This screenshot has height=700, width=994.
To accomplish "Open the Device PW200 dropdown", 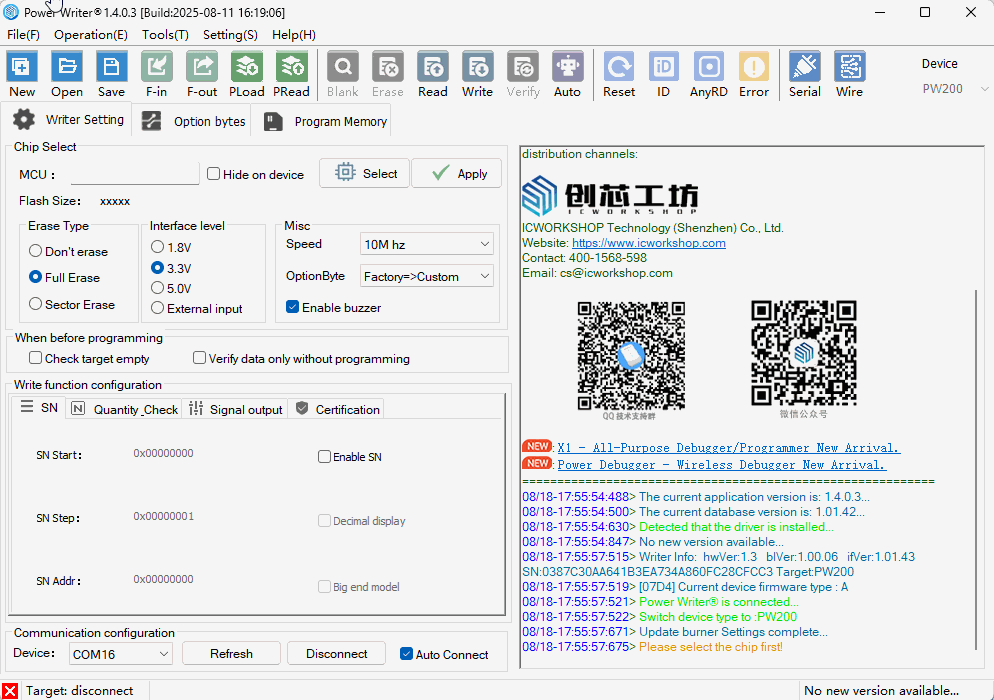I will [955, 89].
